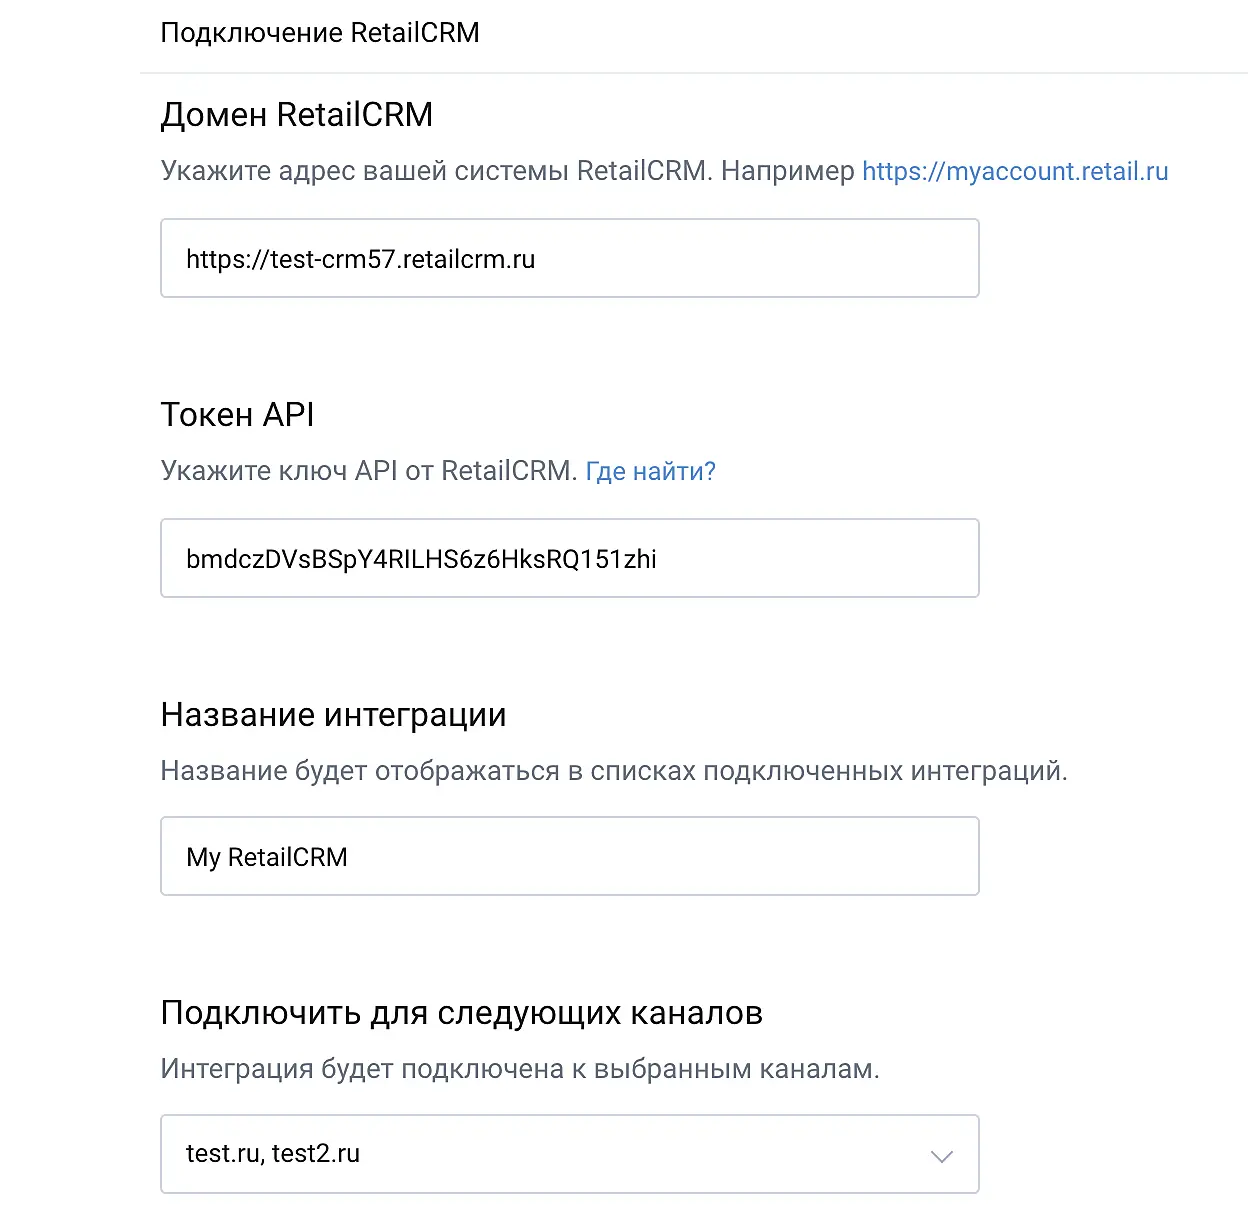Screen dimensions: 1248x1208
Task: Click the "Интеграция будет подключена" description text
Action: coord(519,1069)
